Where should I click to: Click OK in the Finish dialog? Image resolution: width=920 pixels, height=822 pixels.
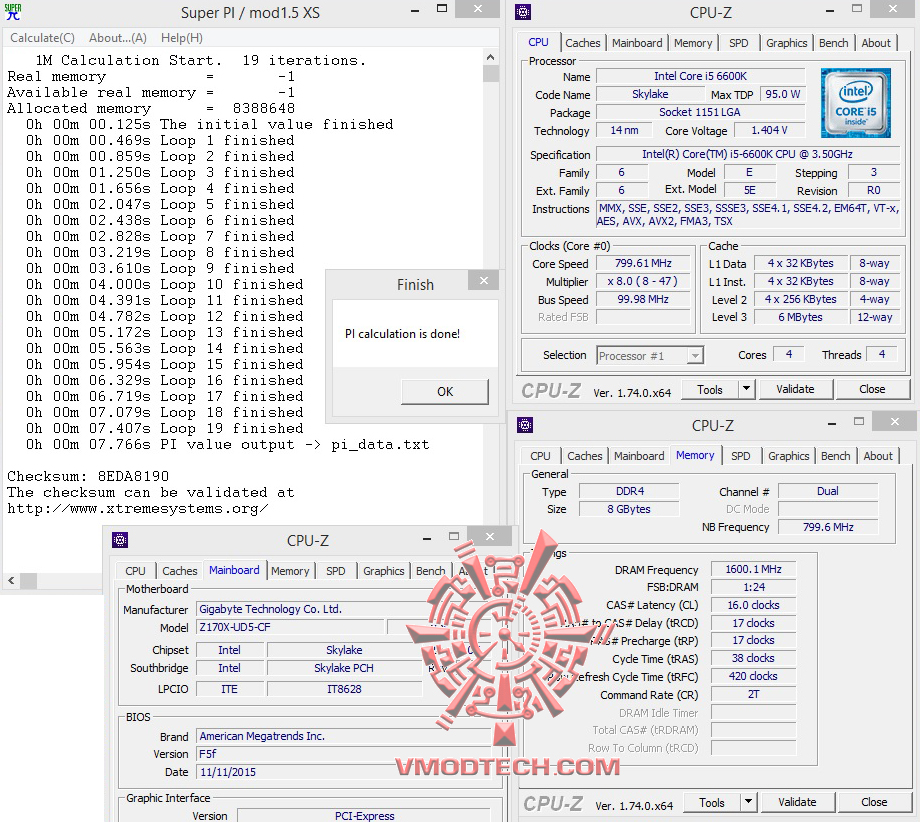click(445, 391)
